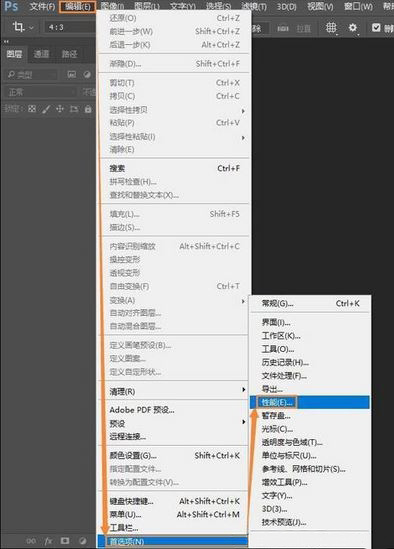Screen dimensions: 394x549
Task: Switch to the 路径 (Paths) tab
Action: click(x=69, y=54)
